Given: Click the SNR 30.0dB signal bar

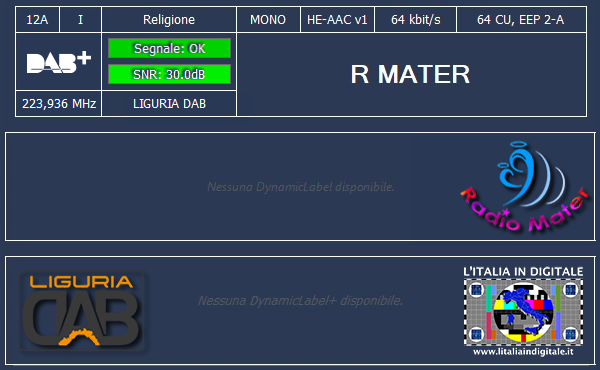Looking at the screenshot, I should [169, 74].
